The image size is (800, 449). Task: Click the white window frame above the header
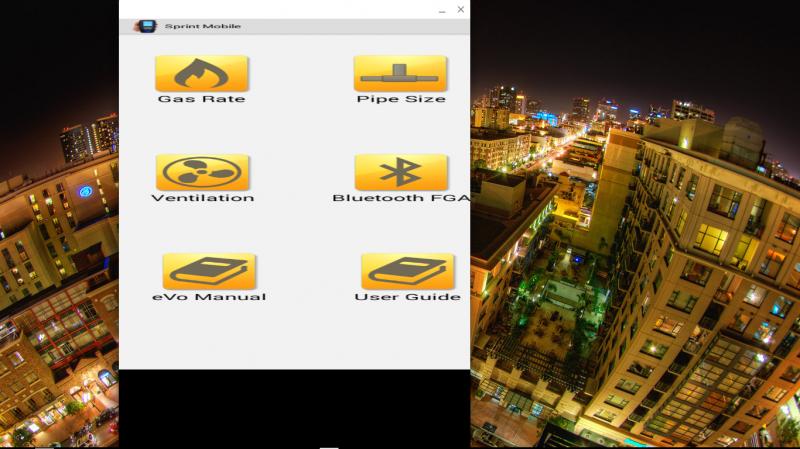280,8
